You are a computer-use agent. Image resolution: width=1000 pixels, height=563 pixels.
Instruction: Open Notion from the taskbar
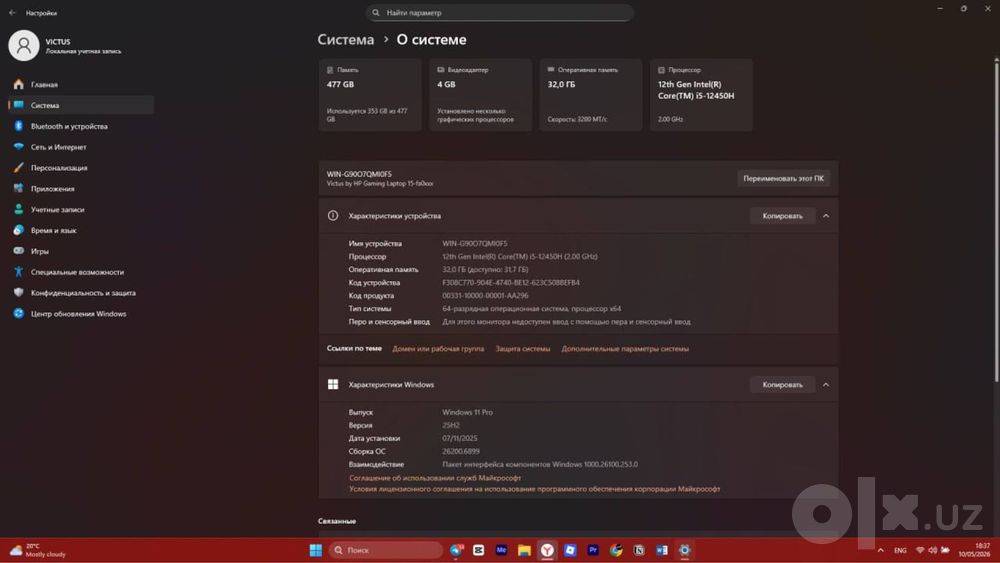[639, 550]
